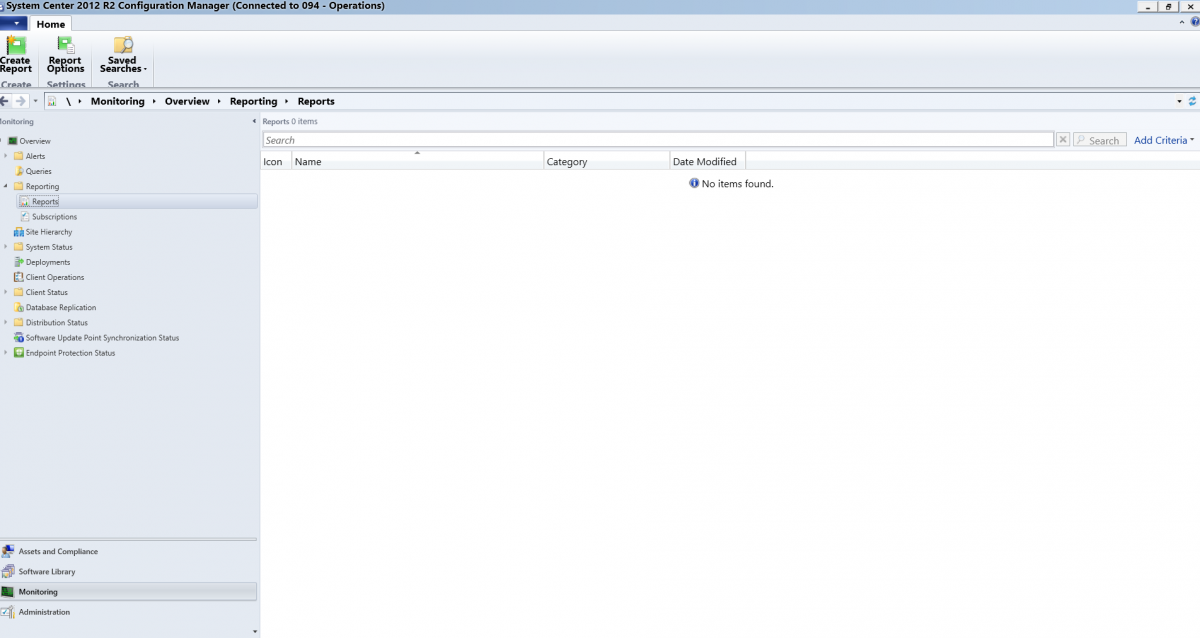Open the Database Replication icon
Screen dimensions: 1200x638
coord(18,307)
